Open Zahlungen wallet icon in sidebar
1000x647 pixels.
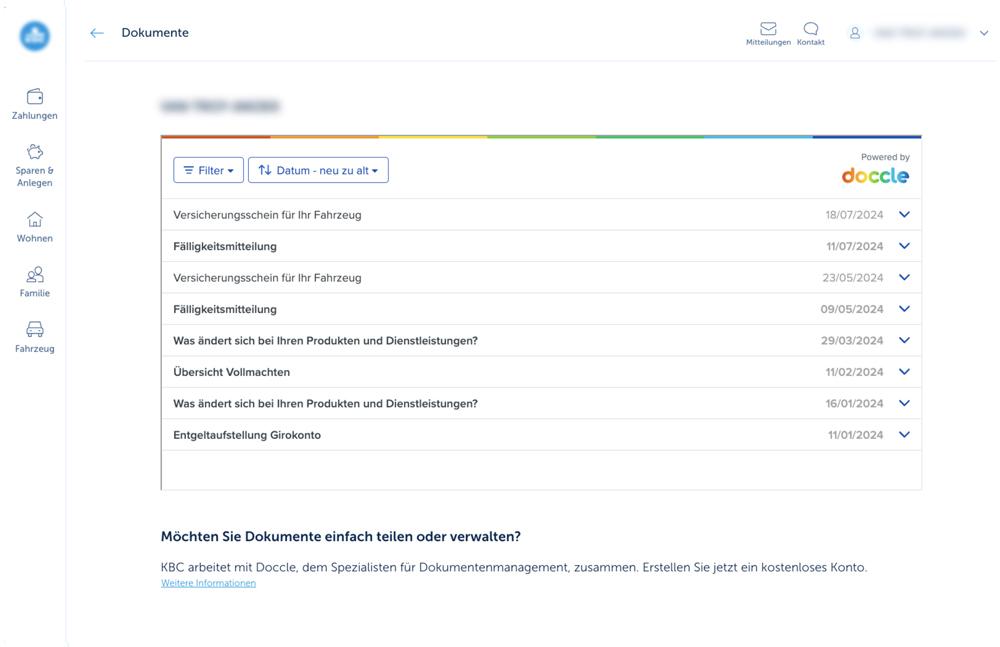35,97
